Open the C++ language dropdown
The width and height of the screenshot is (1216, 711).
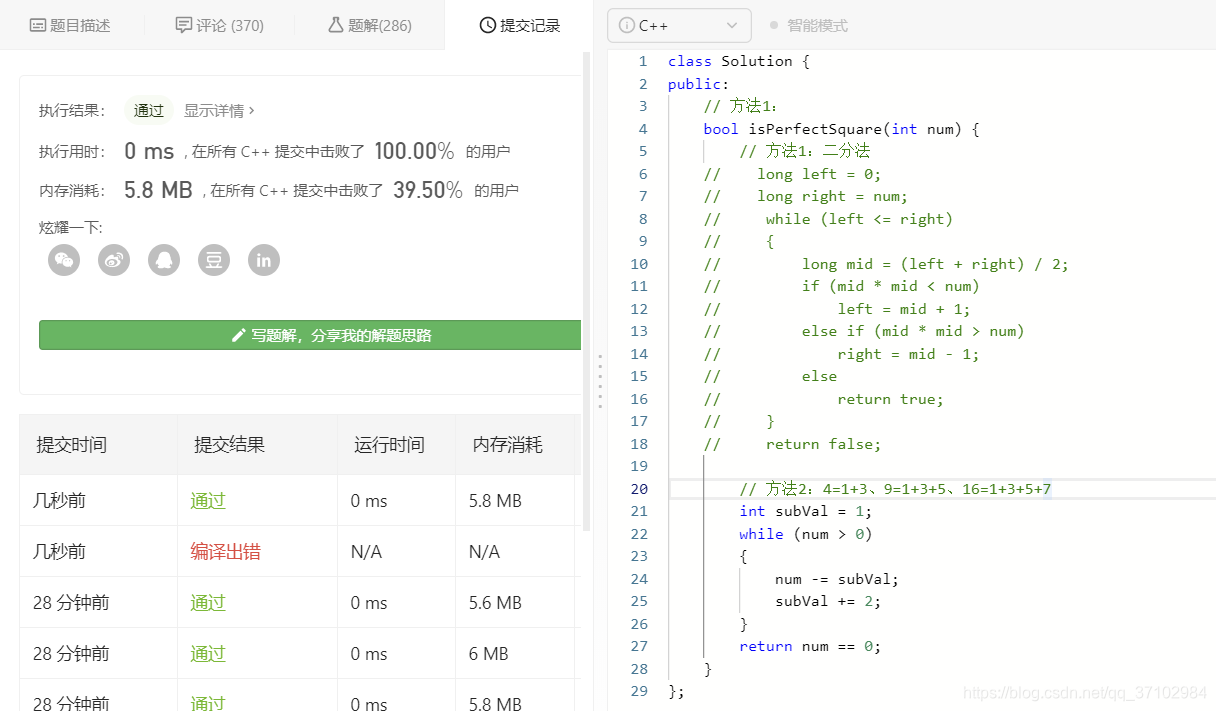(679, 25)
